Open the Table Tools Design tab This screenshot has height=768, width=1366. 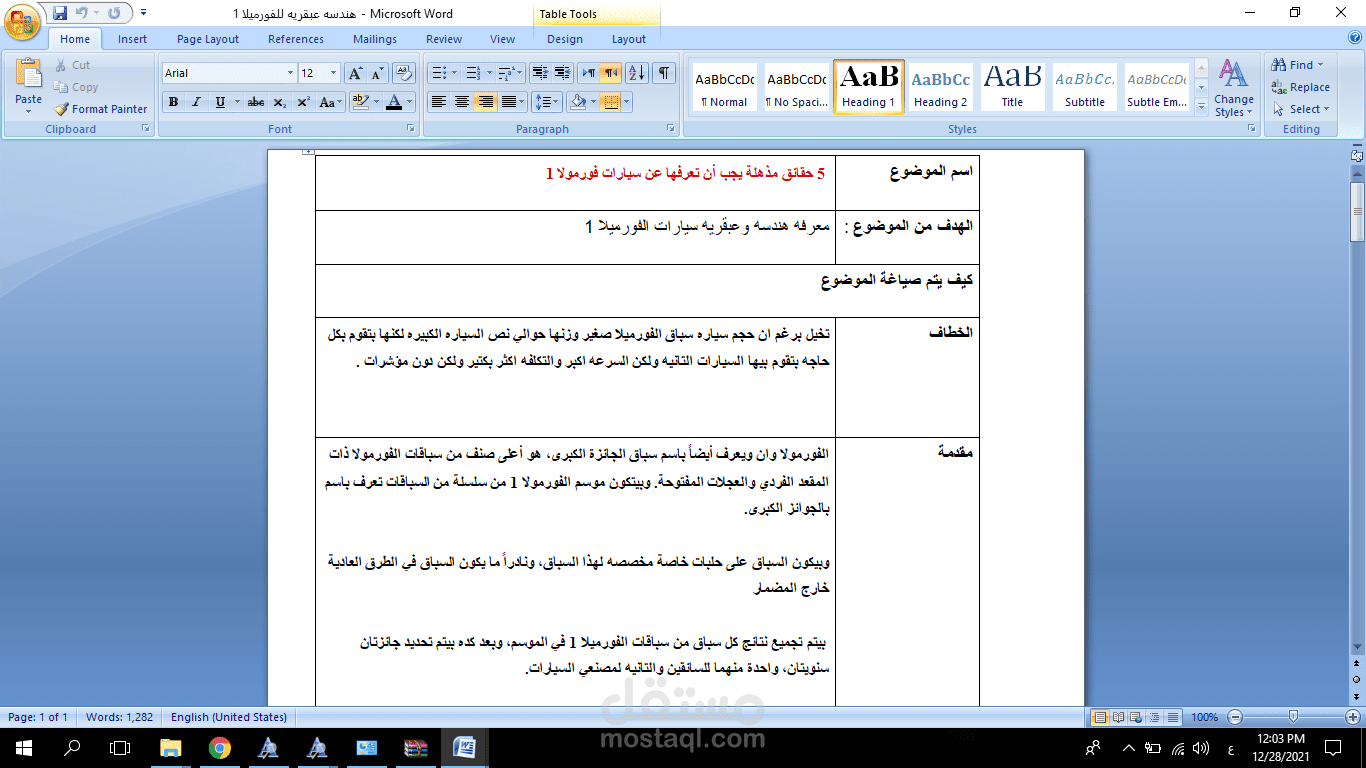coord(565,39)
